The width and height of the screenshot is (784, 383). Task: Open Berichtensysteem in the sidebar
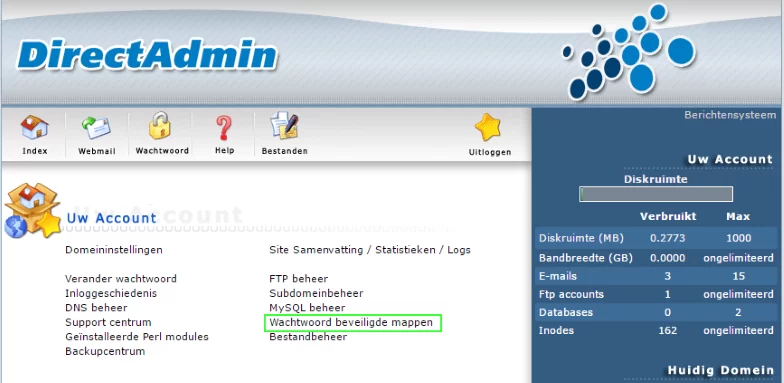(x=730, y=115)
